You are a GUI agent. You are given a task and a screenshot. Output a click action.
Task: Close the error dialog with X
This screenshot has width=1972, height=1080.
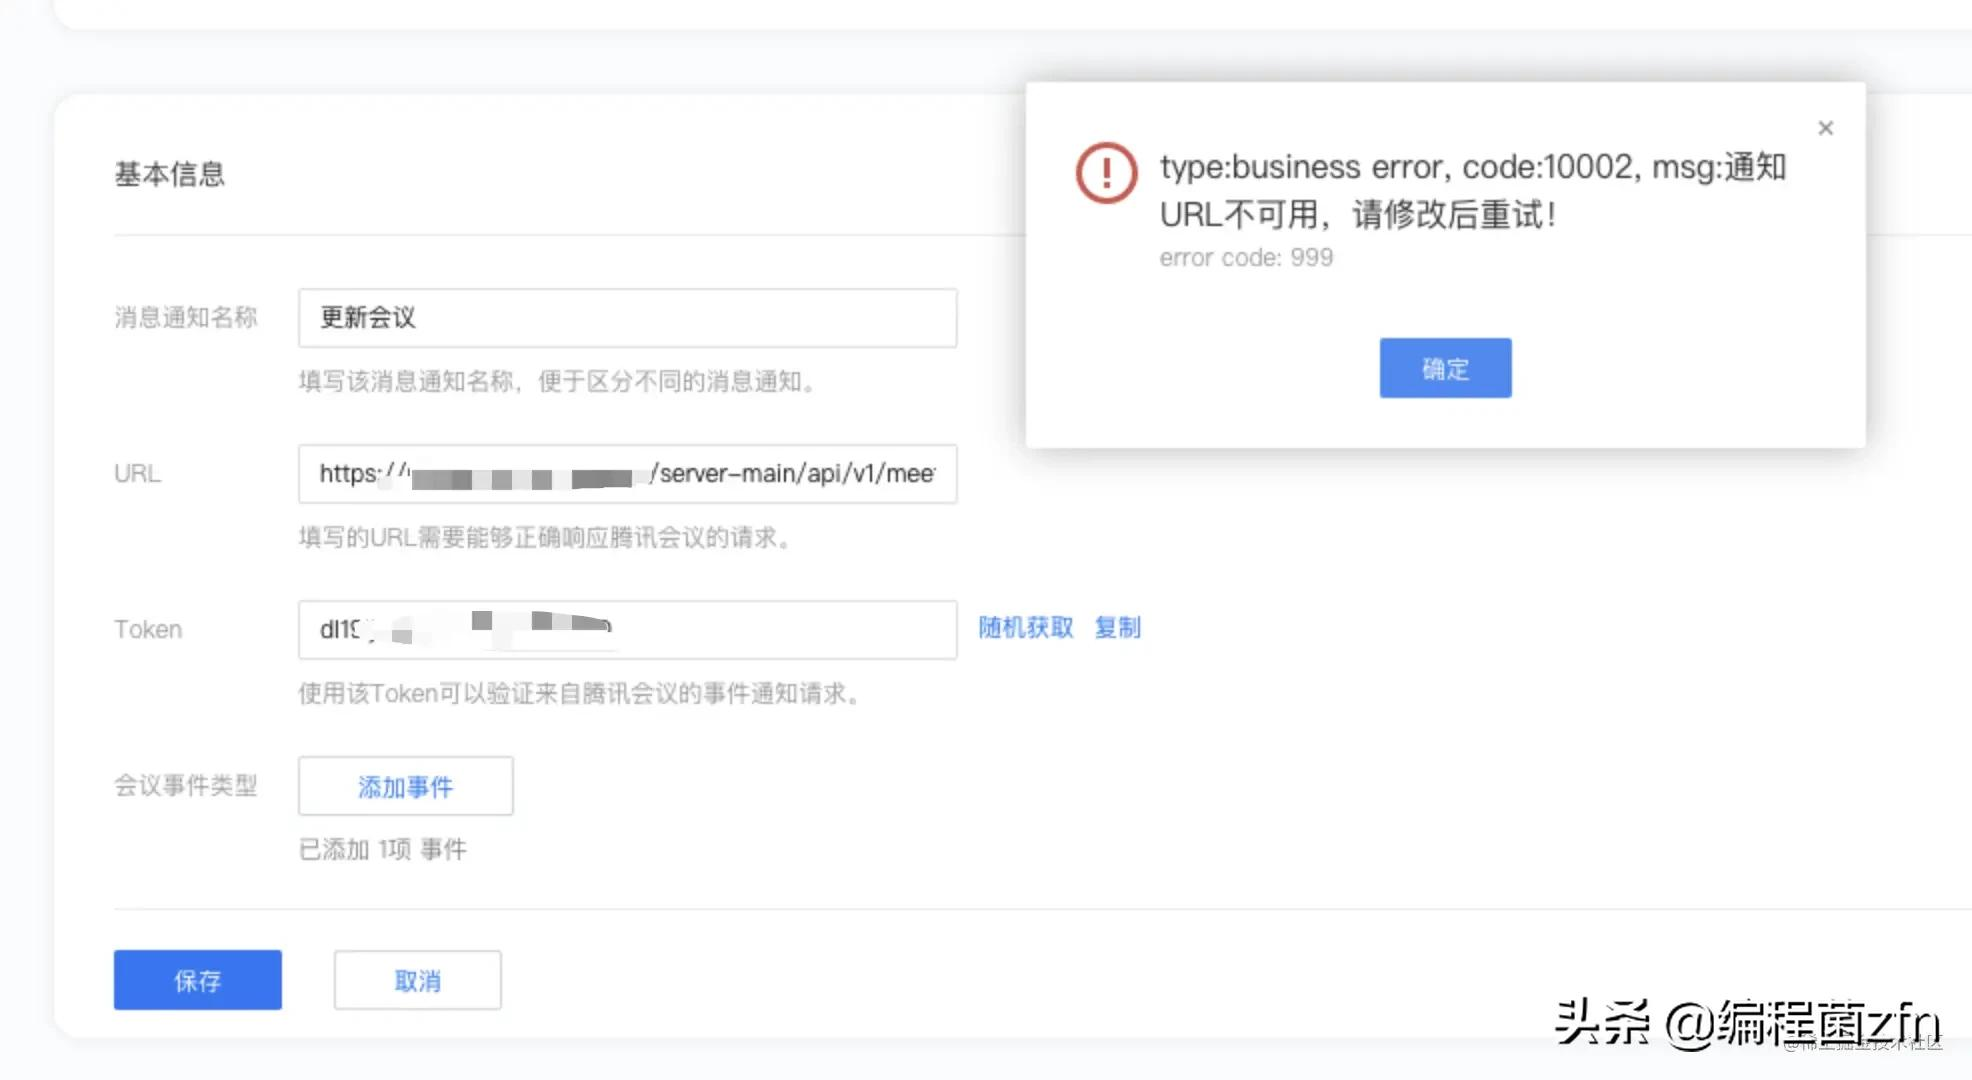(1825, 128)
